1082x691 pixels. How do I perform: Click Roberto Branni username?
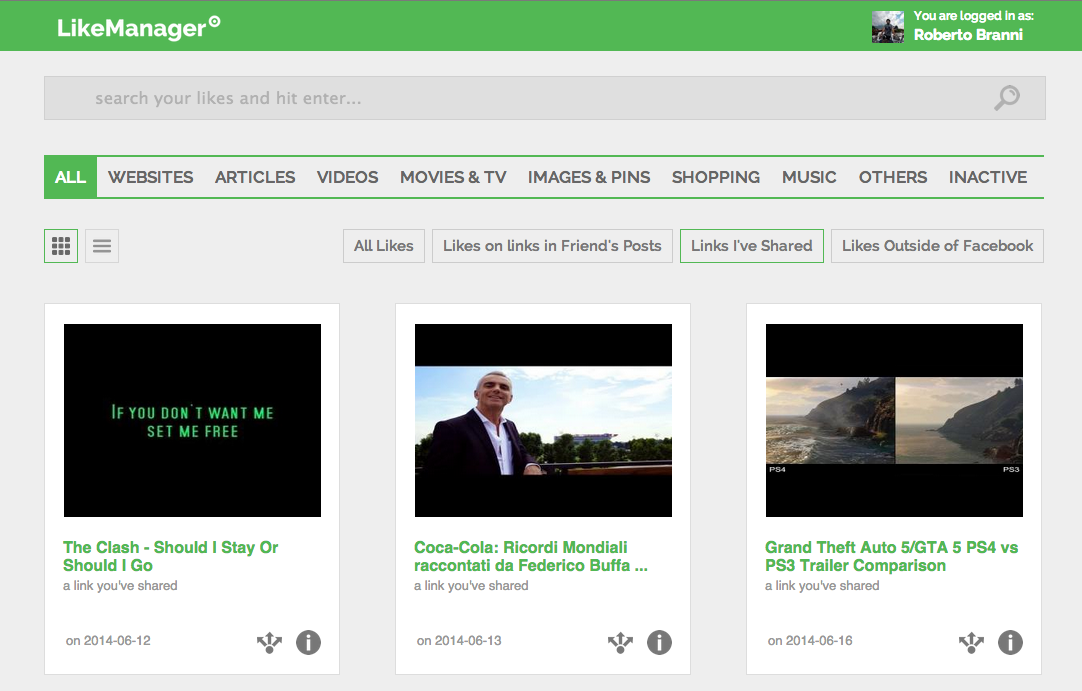pos(968,35)
